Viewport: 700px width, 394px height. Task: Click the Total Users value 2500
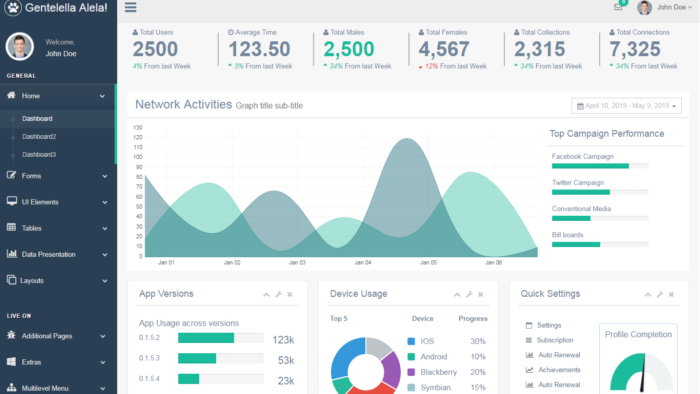click(x=155, y=49)
